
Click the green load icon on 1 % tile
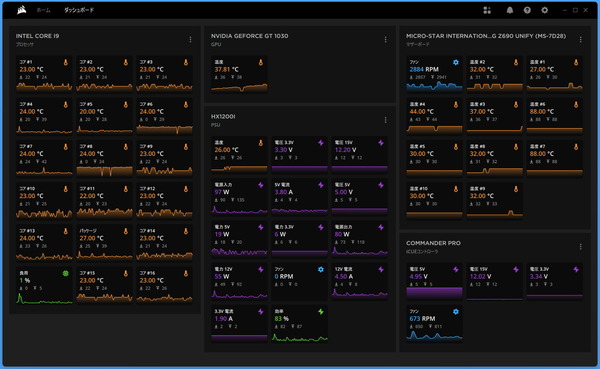click(x=65, y=273)
